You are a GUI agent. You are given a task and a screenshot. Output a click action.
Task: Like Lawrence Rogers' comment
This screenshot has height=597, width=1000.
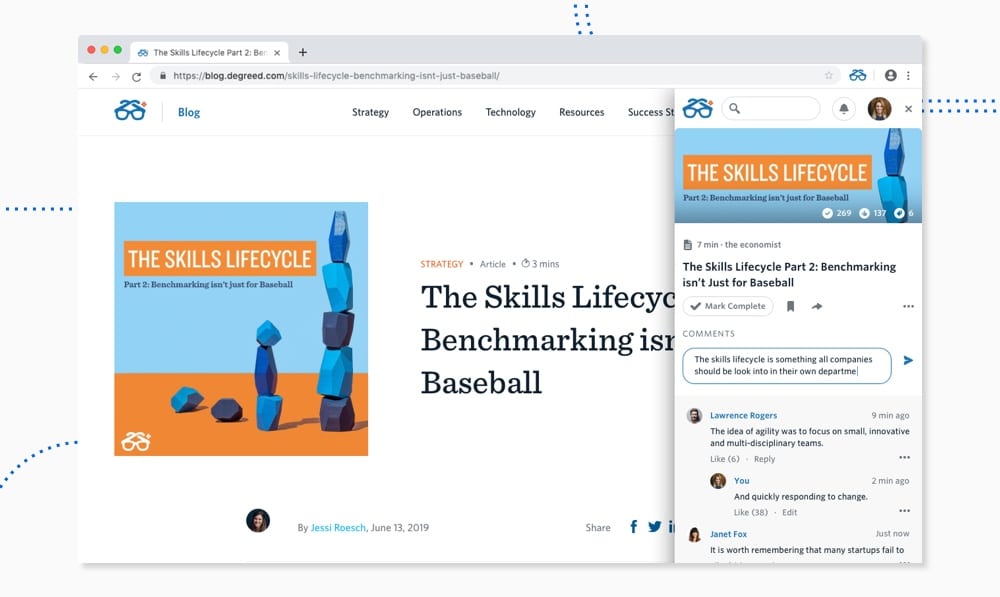(724, 459)
